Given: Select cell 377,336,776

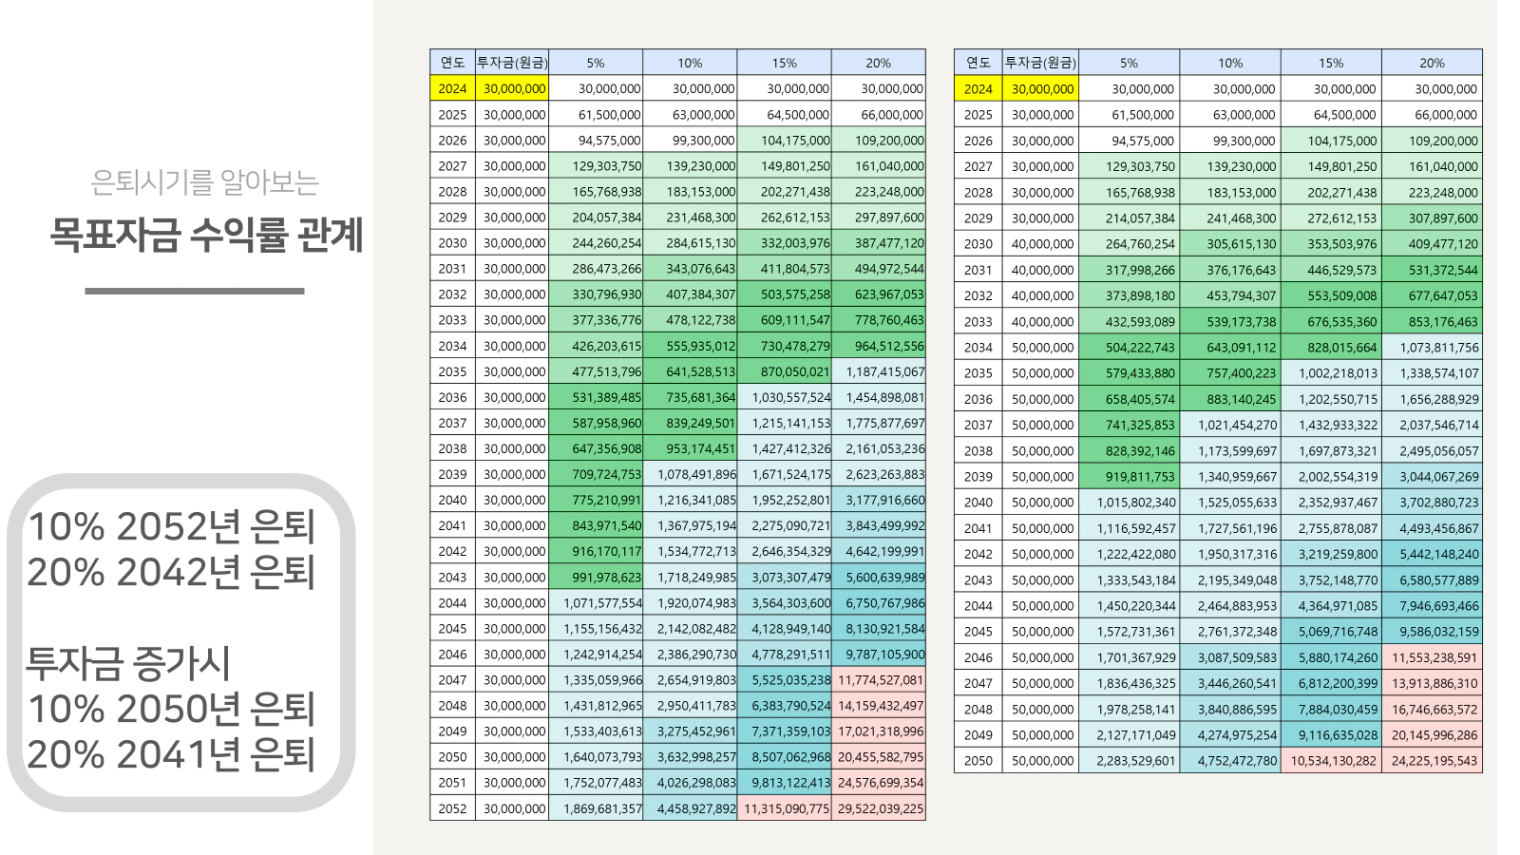Looking at the screenshot, I should click(x=596, y=320).
